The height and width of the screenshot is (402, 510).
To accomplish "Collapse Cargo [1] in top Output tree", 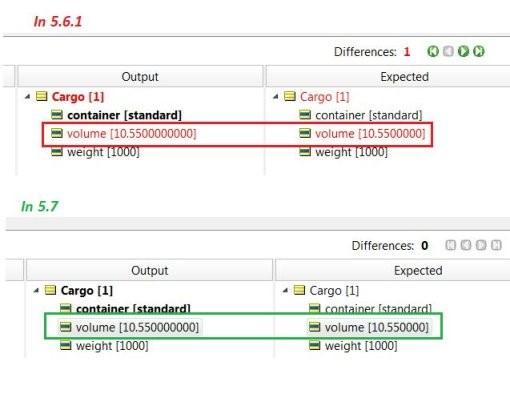I will (x=28, y=97).
